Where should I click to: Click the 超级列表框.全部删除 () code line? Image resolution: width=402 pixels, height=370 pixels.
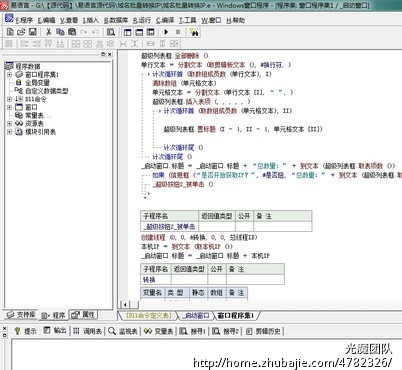pos(174,56)
